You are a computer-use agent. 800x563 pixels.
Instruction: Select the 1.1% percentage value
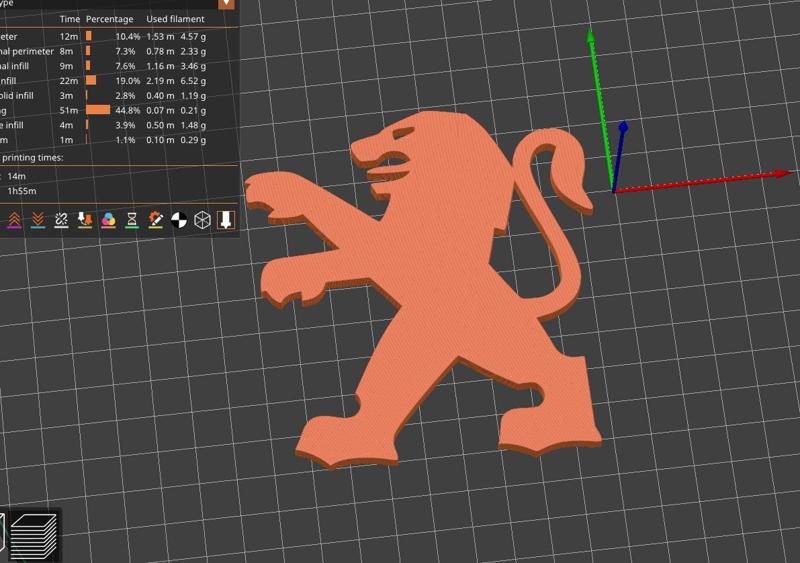click(x=125, y=140)
